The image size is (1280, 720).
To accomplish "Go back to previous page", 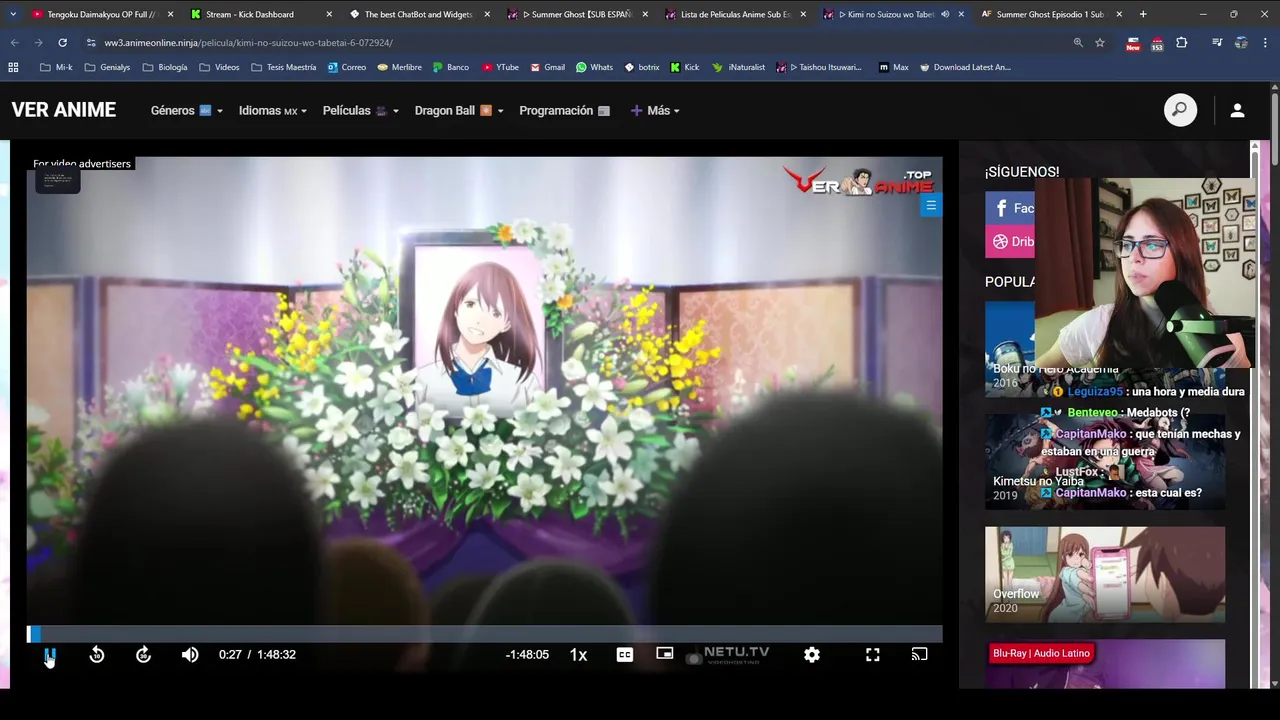I will [x=14, y=43].
